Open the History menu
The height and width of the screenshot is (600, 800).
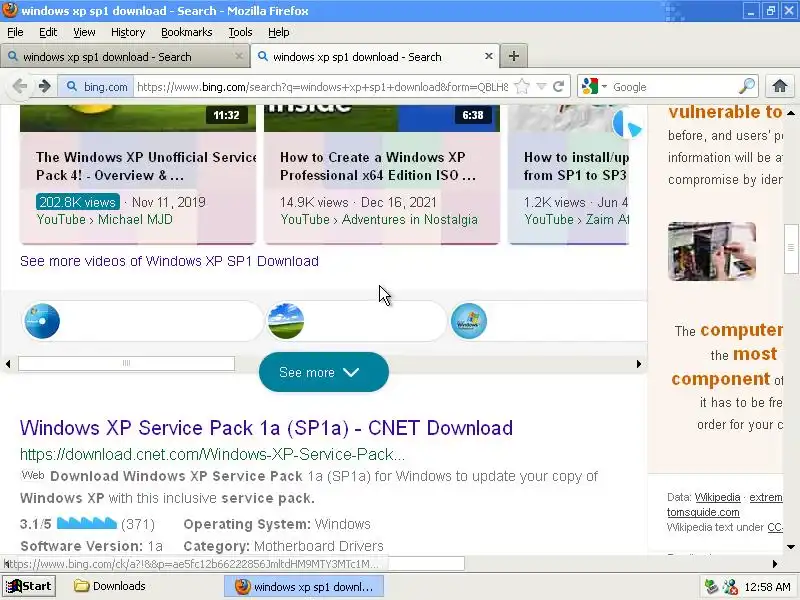[128, 32]
